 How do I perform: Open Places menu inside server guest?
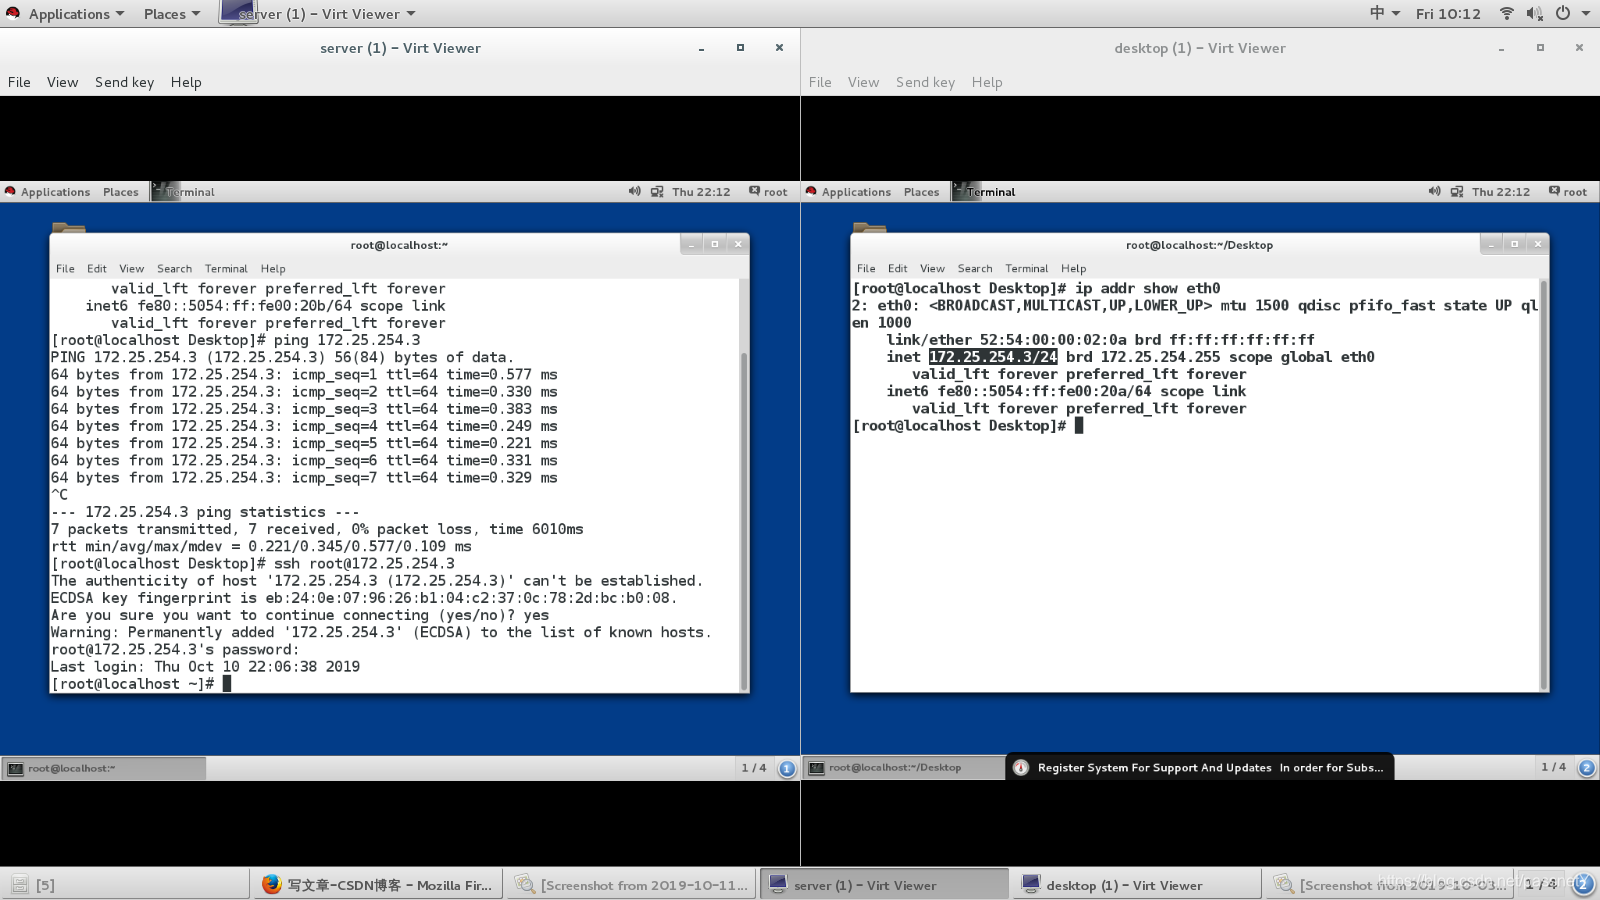pos(120,192)
